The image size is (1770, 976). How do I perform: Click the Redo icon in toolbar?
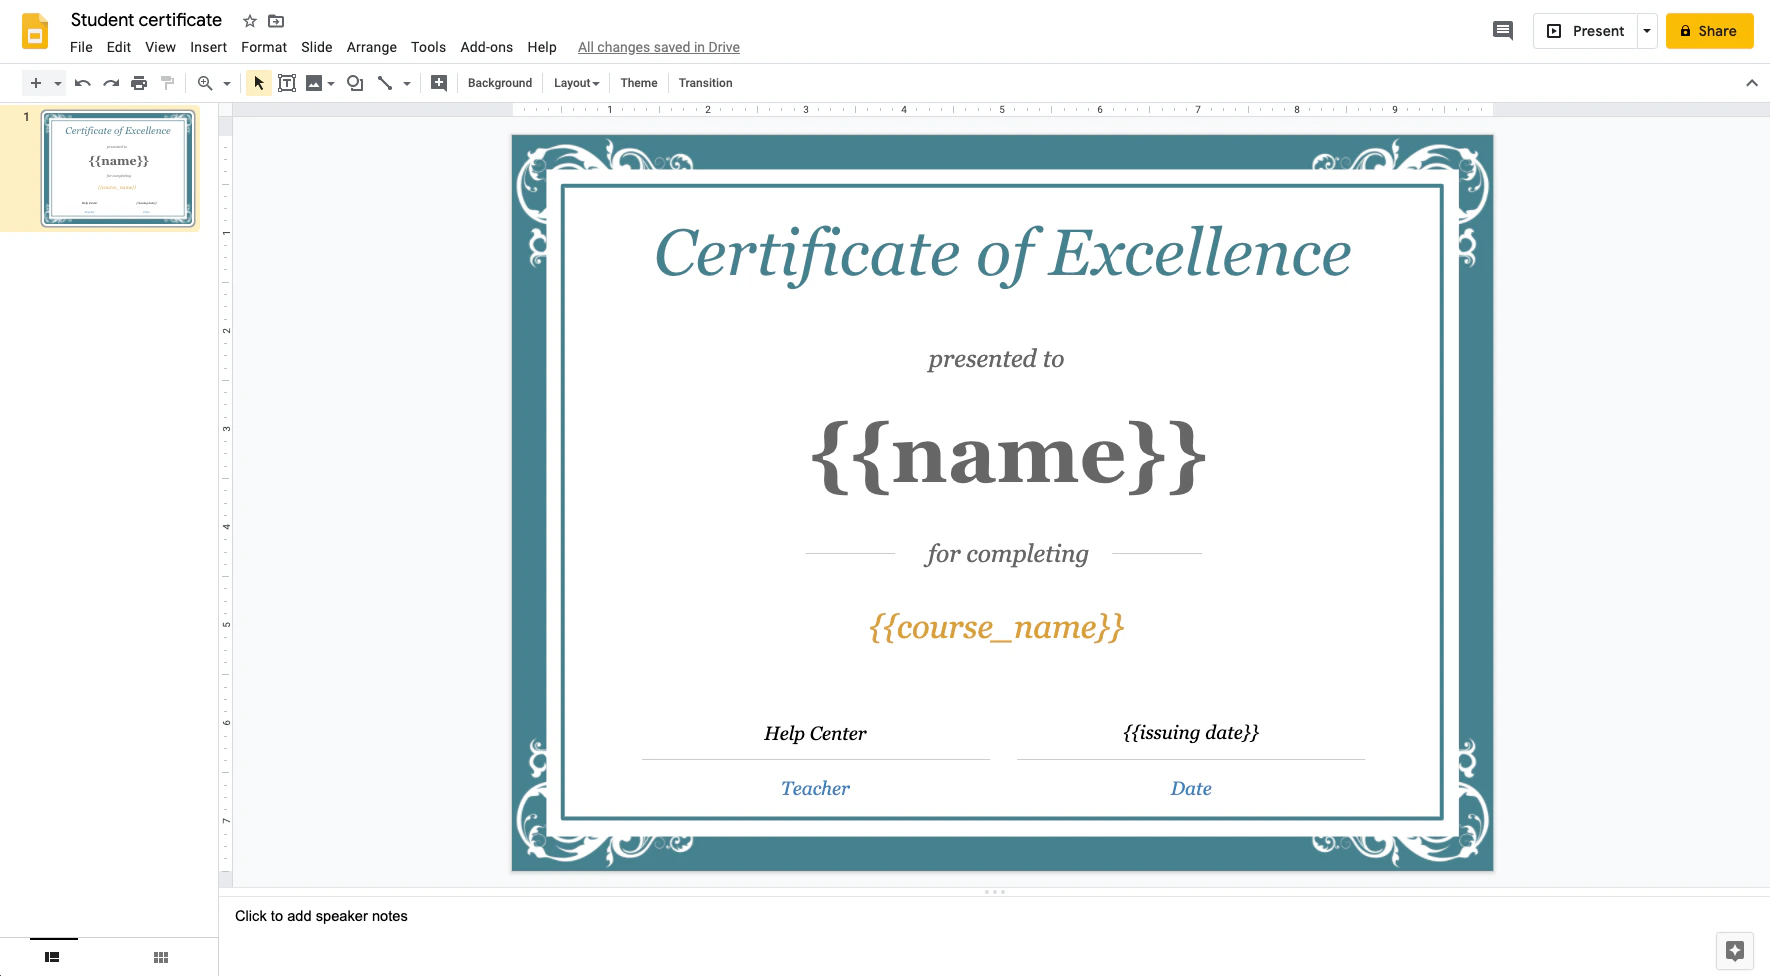[111, 83]
